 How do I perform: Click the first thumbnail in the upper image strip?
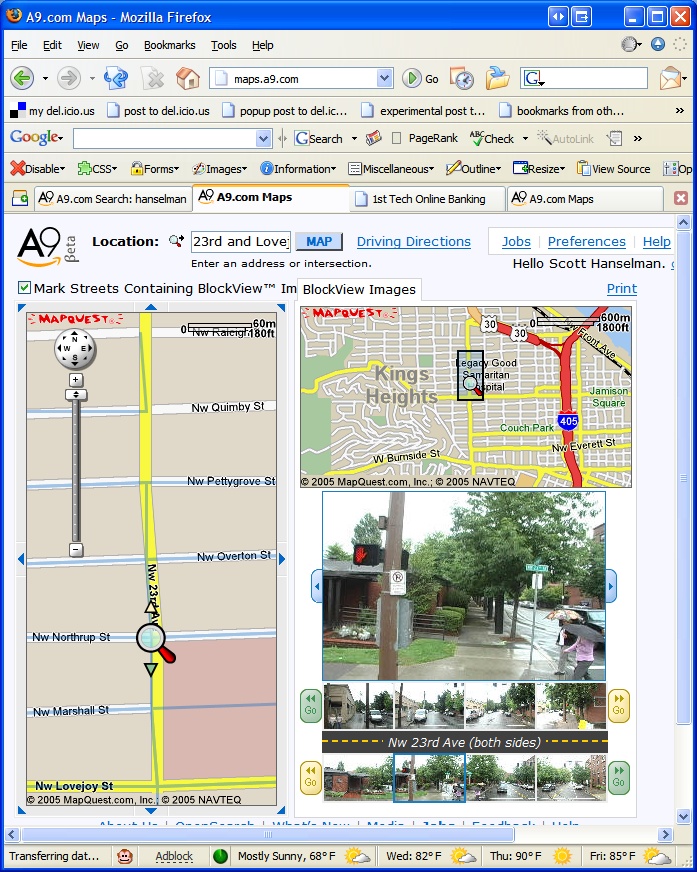click(x=358, y=706)
